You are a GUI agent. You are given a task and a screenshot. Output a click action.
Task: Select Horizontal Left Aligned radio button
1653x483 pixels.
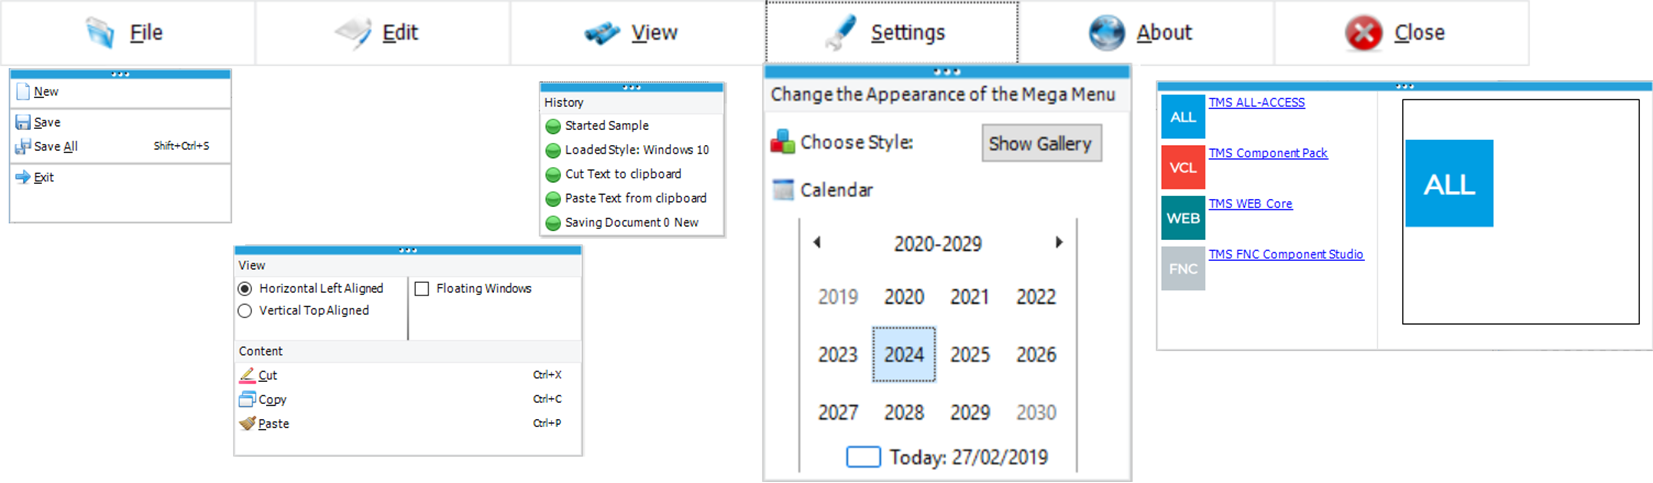click(x=245, y=288)
